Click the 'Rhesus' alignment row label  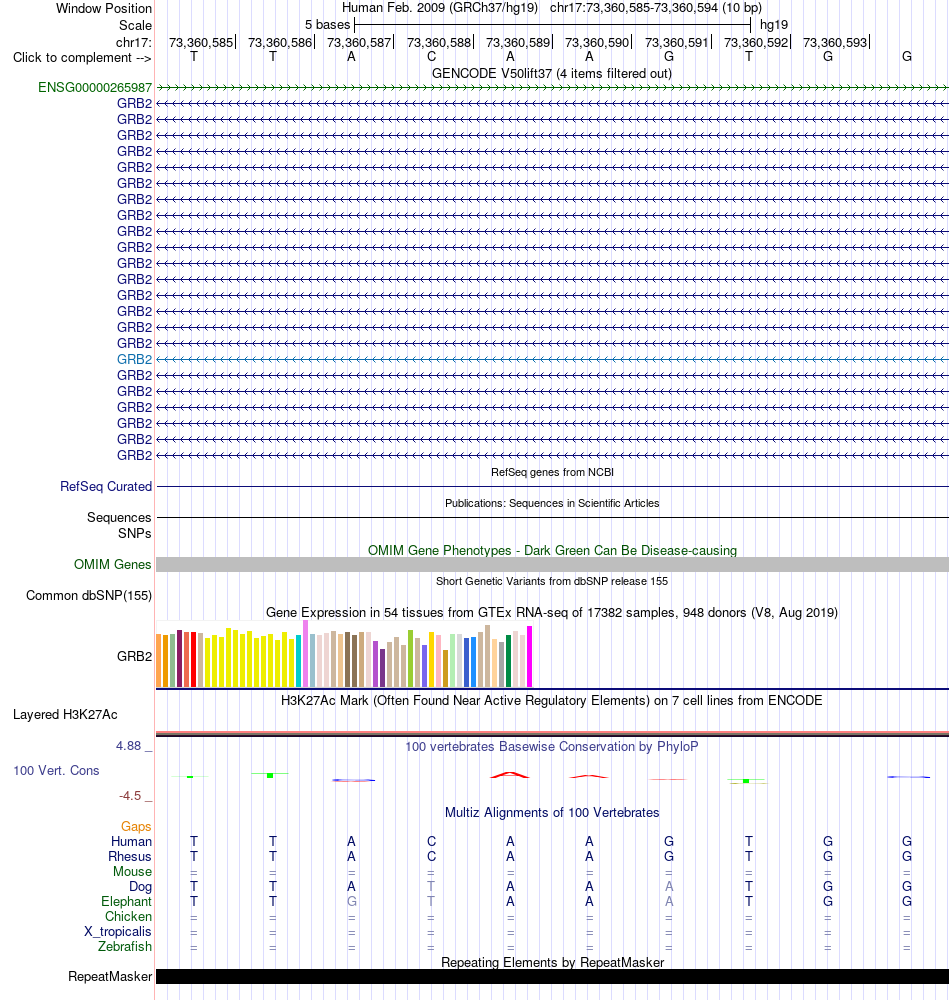click(x=130, y=857)
